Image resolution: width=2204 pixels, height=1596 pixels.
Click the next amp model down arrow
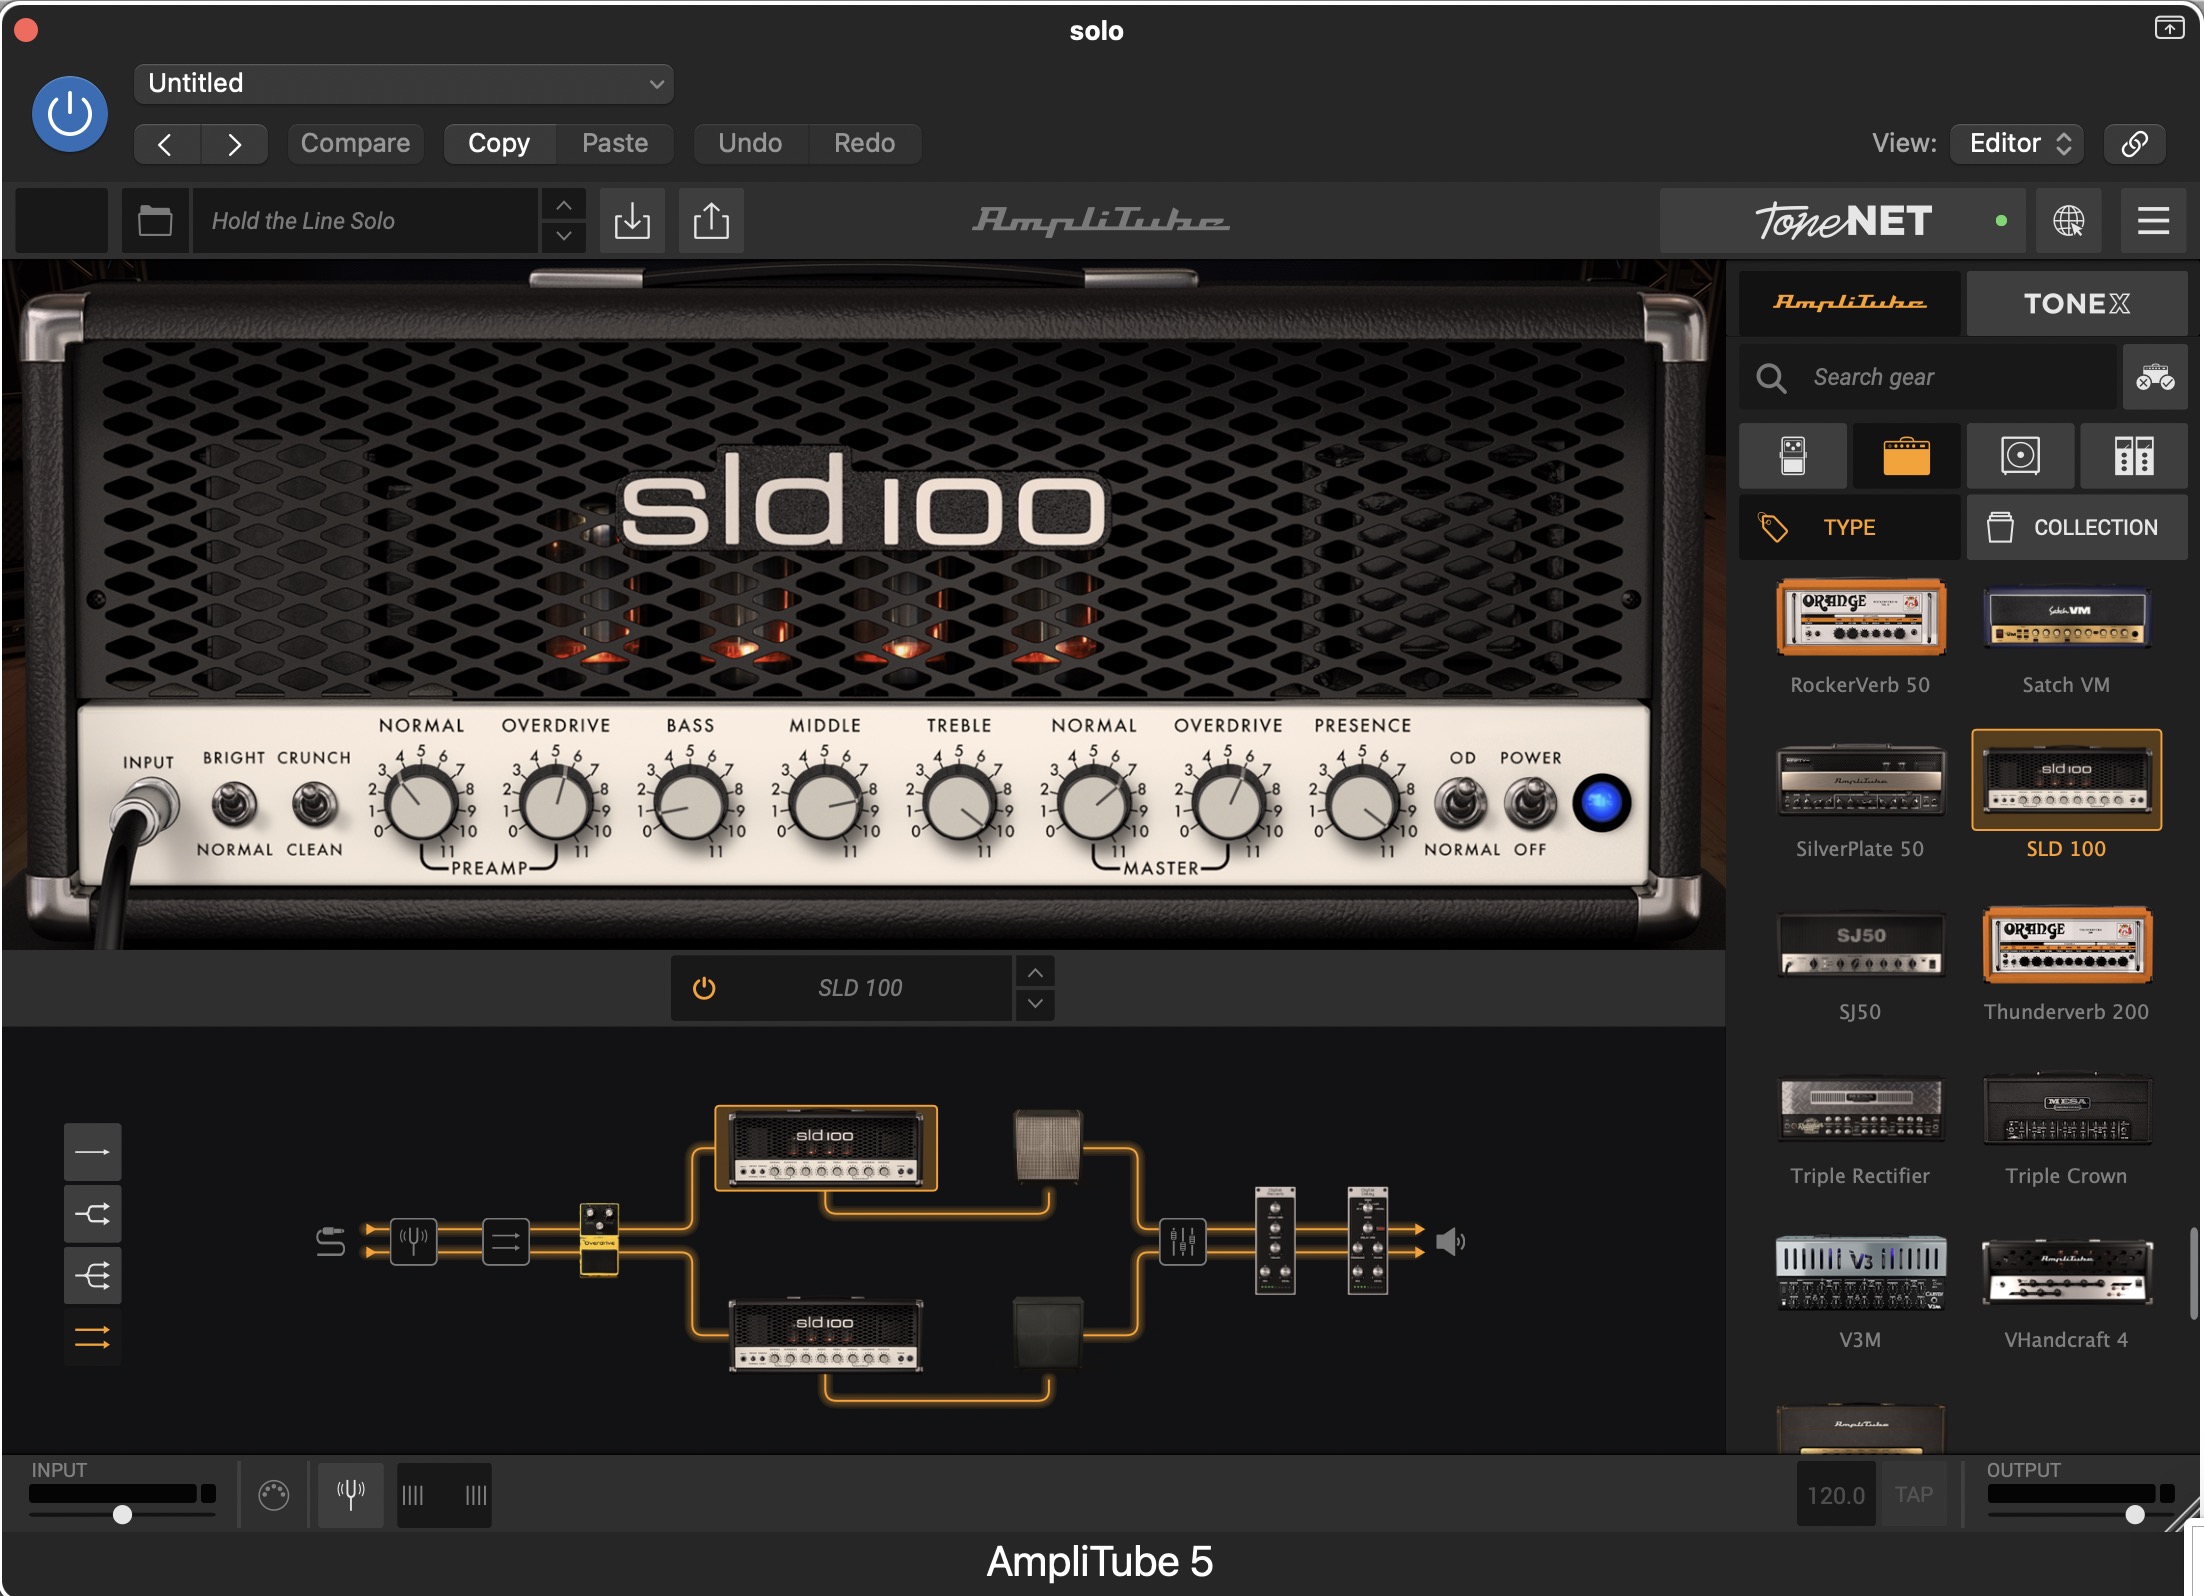pyautogui.click(x=1035, y=1004)
